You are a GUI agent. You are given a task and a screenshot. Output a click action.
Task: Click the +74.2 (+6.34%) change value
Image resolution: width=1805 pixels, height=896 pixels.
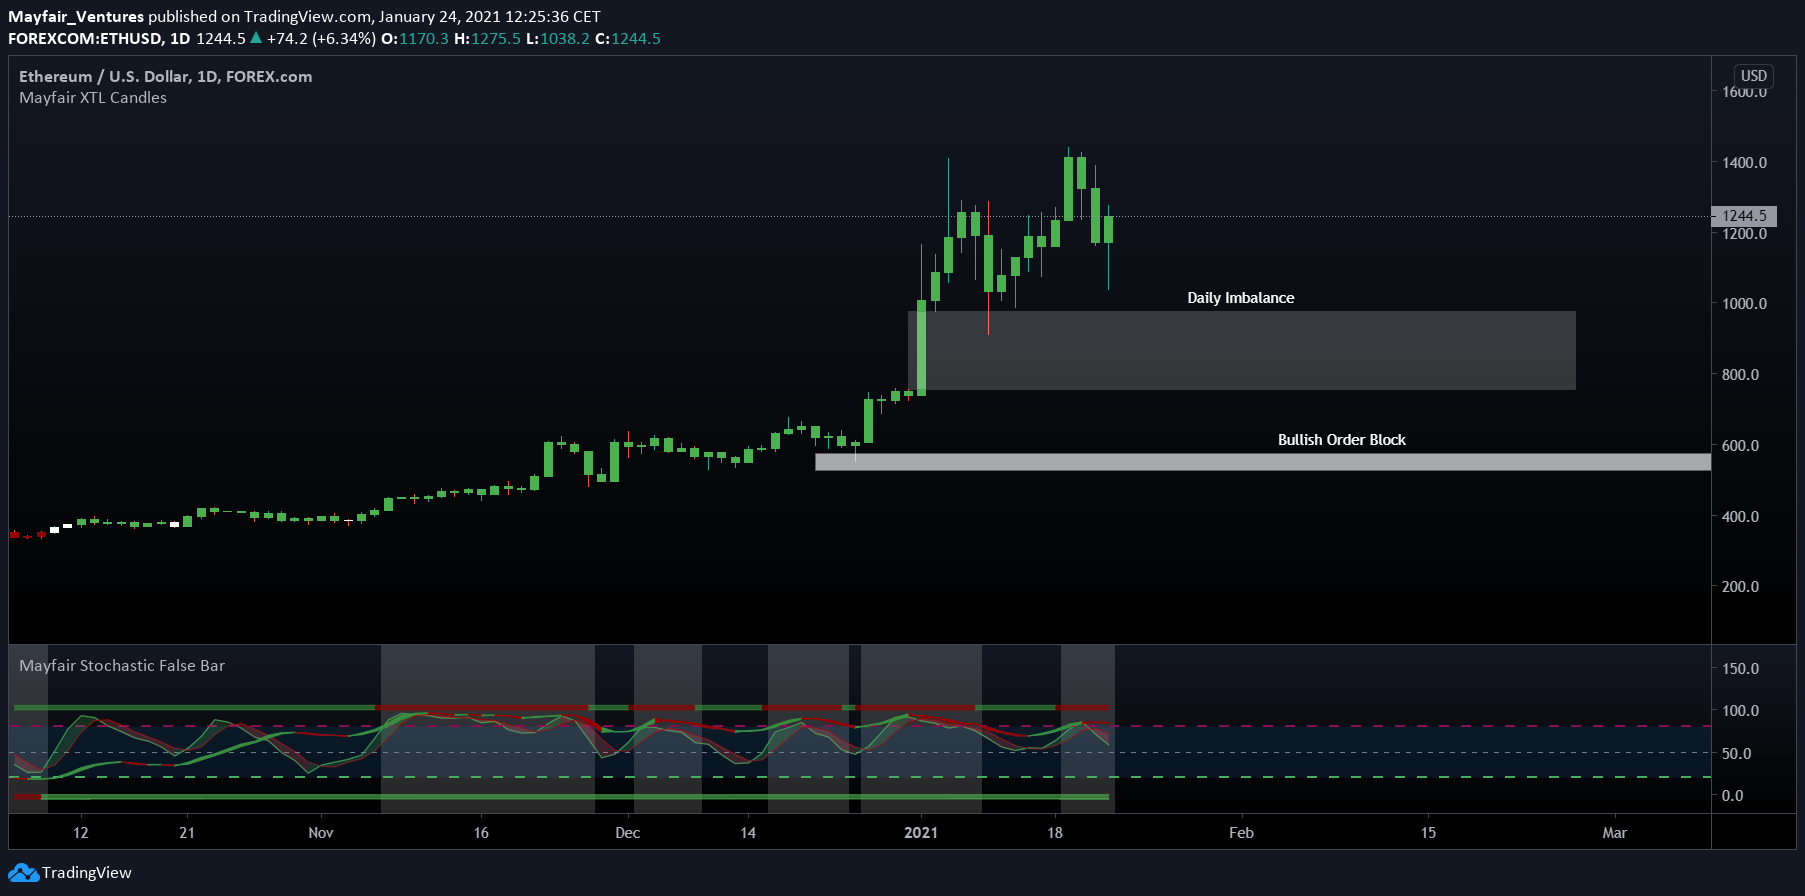click(x=321, y=39)
